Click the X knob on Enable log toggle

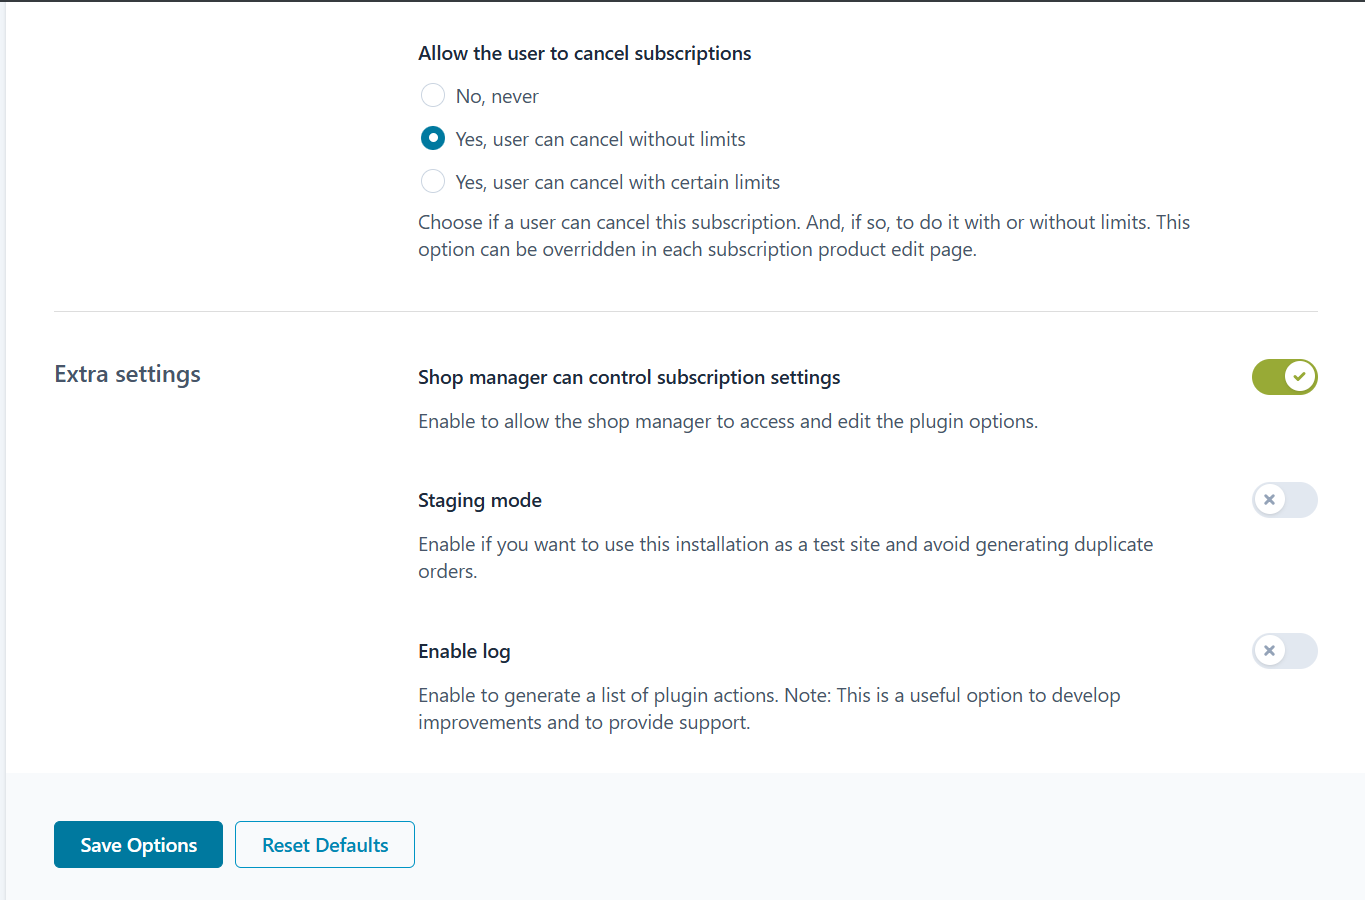(1269, 651)
